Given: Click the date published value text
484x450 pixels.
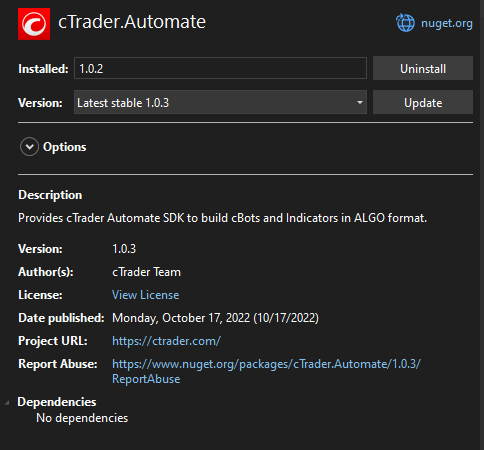Looking at the screenshot, I should tap(215, 318).
